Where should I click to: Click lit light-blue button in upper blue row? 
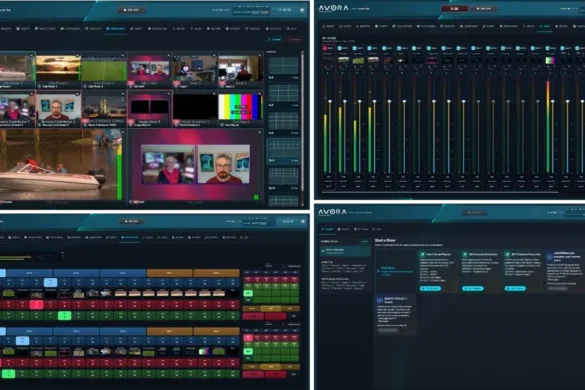point(50,282)
